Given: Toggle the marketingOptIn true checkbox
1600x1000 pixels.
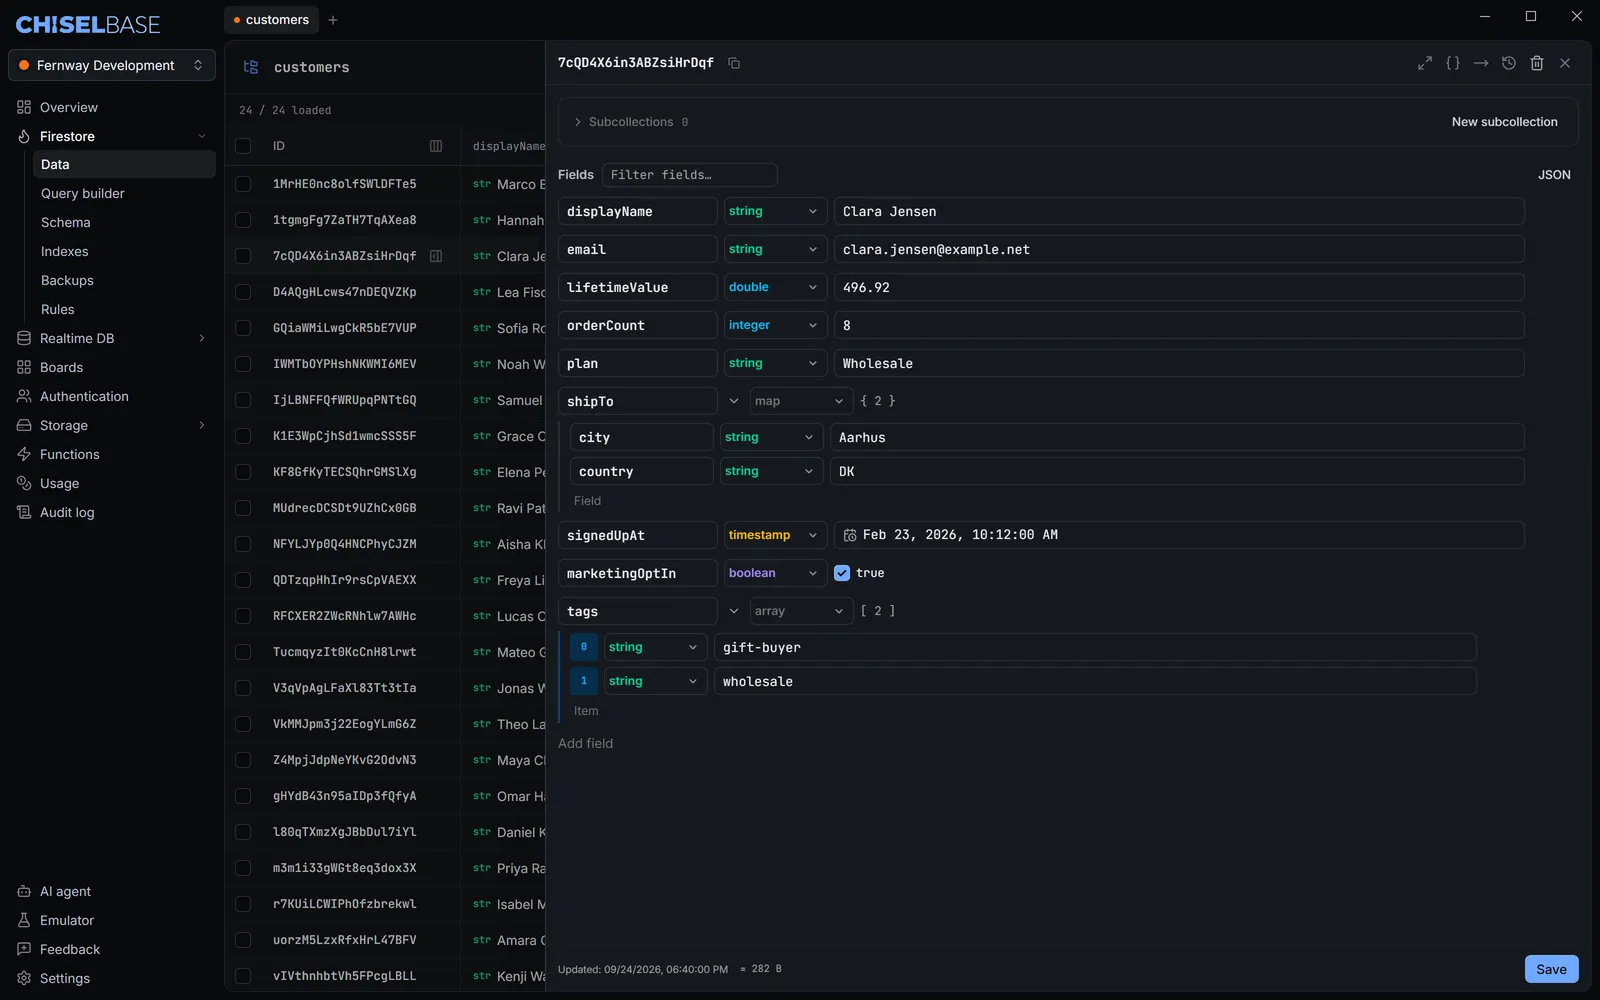Looking at the screenshot, I should click(842, 573).
